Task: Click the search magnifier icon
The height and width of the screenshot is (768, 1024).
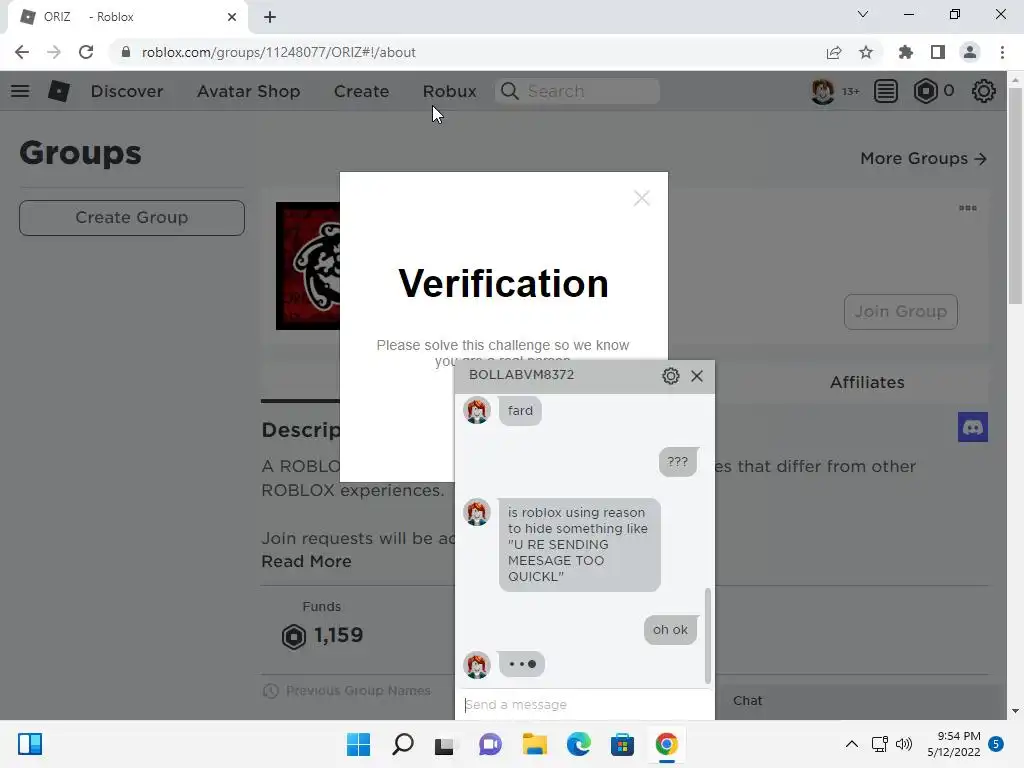Action: pos(510,91)
